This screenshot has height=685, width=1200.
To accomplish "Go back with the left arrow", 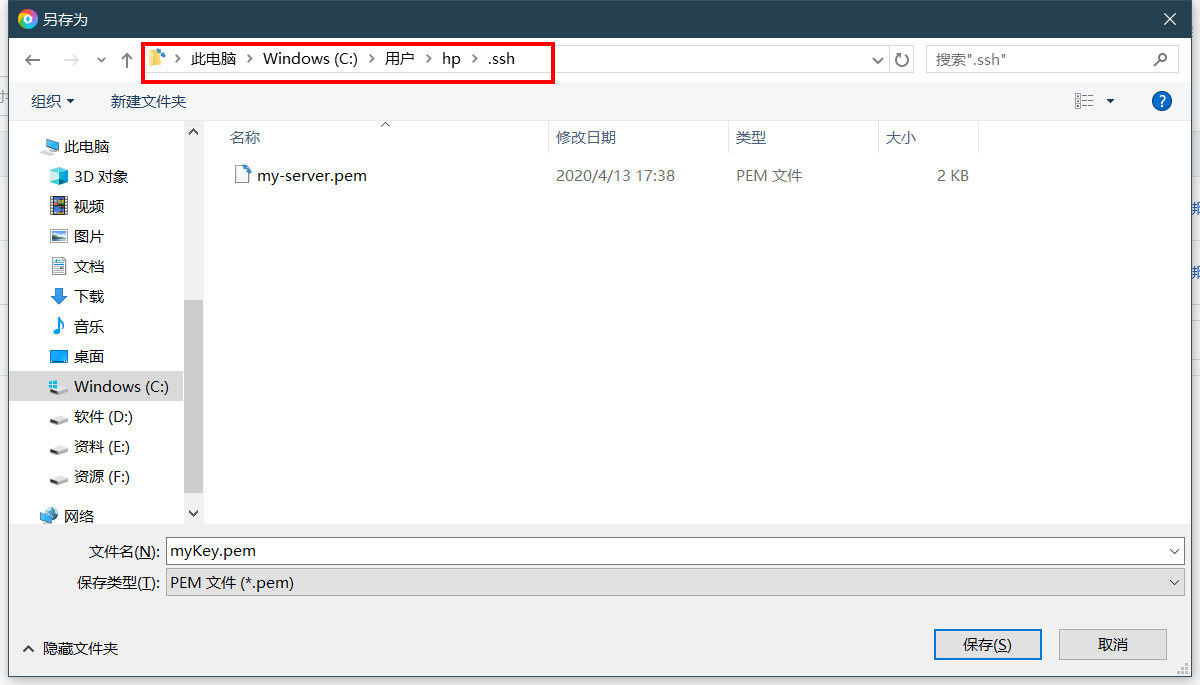I will 33,60.
